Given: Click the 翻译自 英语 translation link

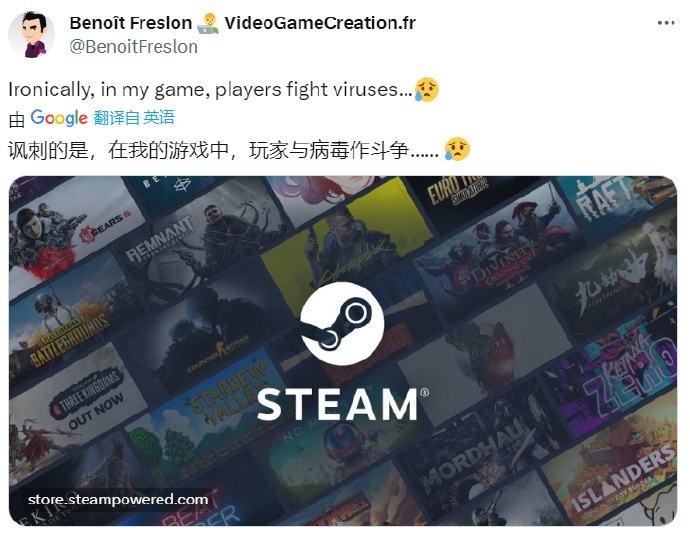Looking at the screenshot, I should [134, 117].
